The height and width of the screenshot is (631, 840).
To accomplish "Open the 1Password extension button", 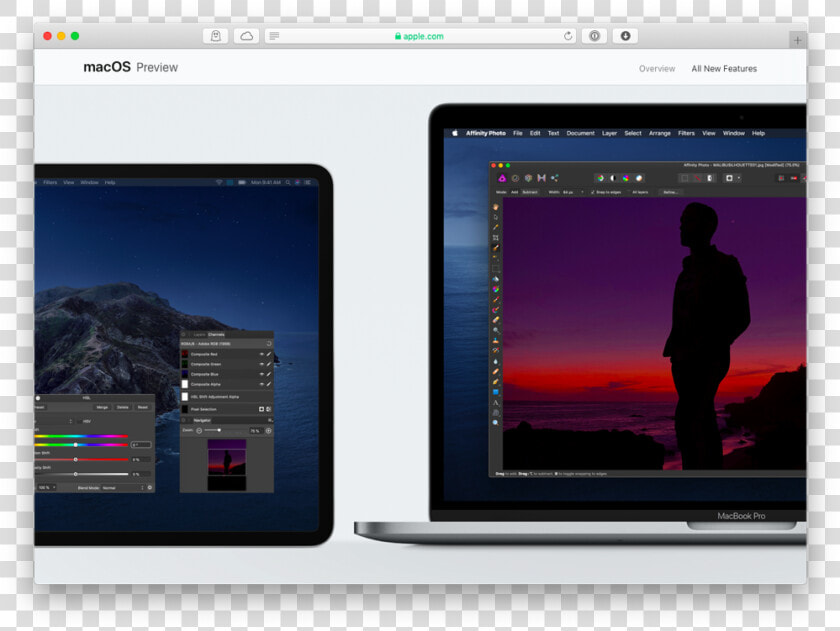I will [594, 36].
